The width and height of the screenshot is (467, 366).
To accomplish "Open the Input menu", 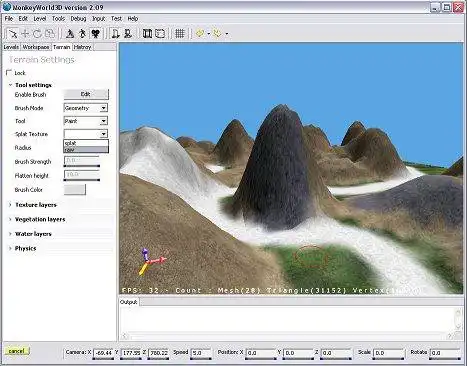I will pos(98,19).
